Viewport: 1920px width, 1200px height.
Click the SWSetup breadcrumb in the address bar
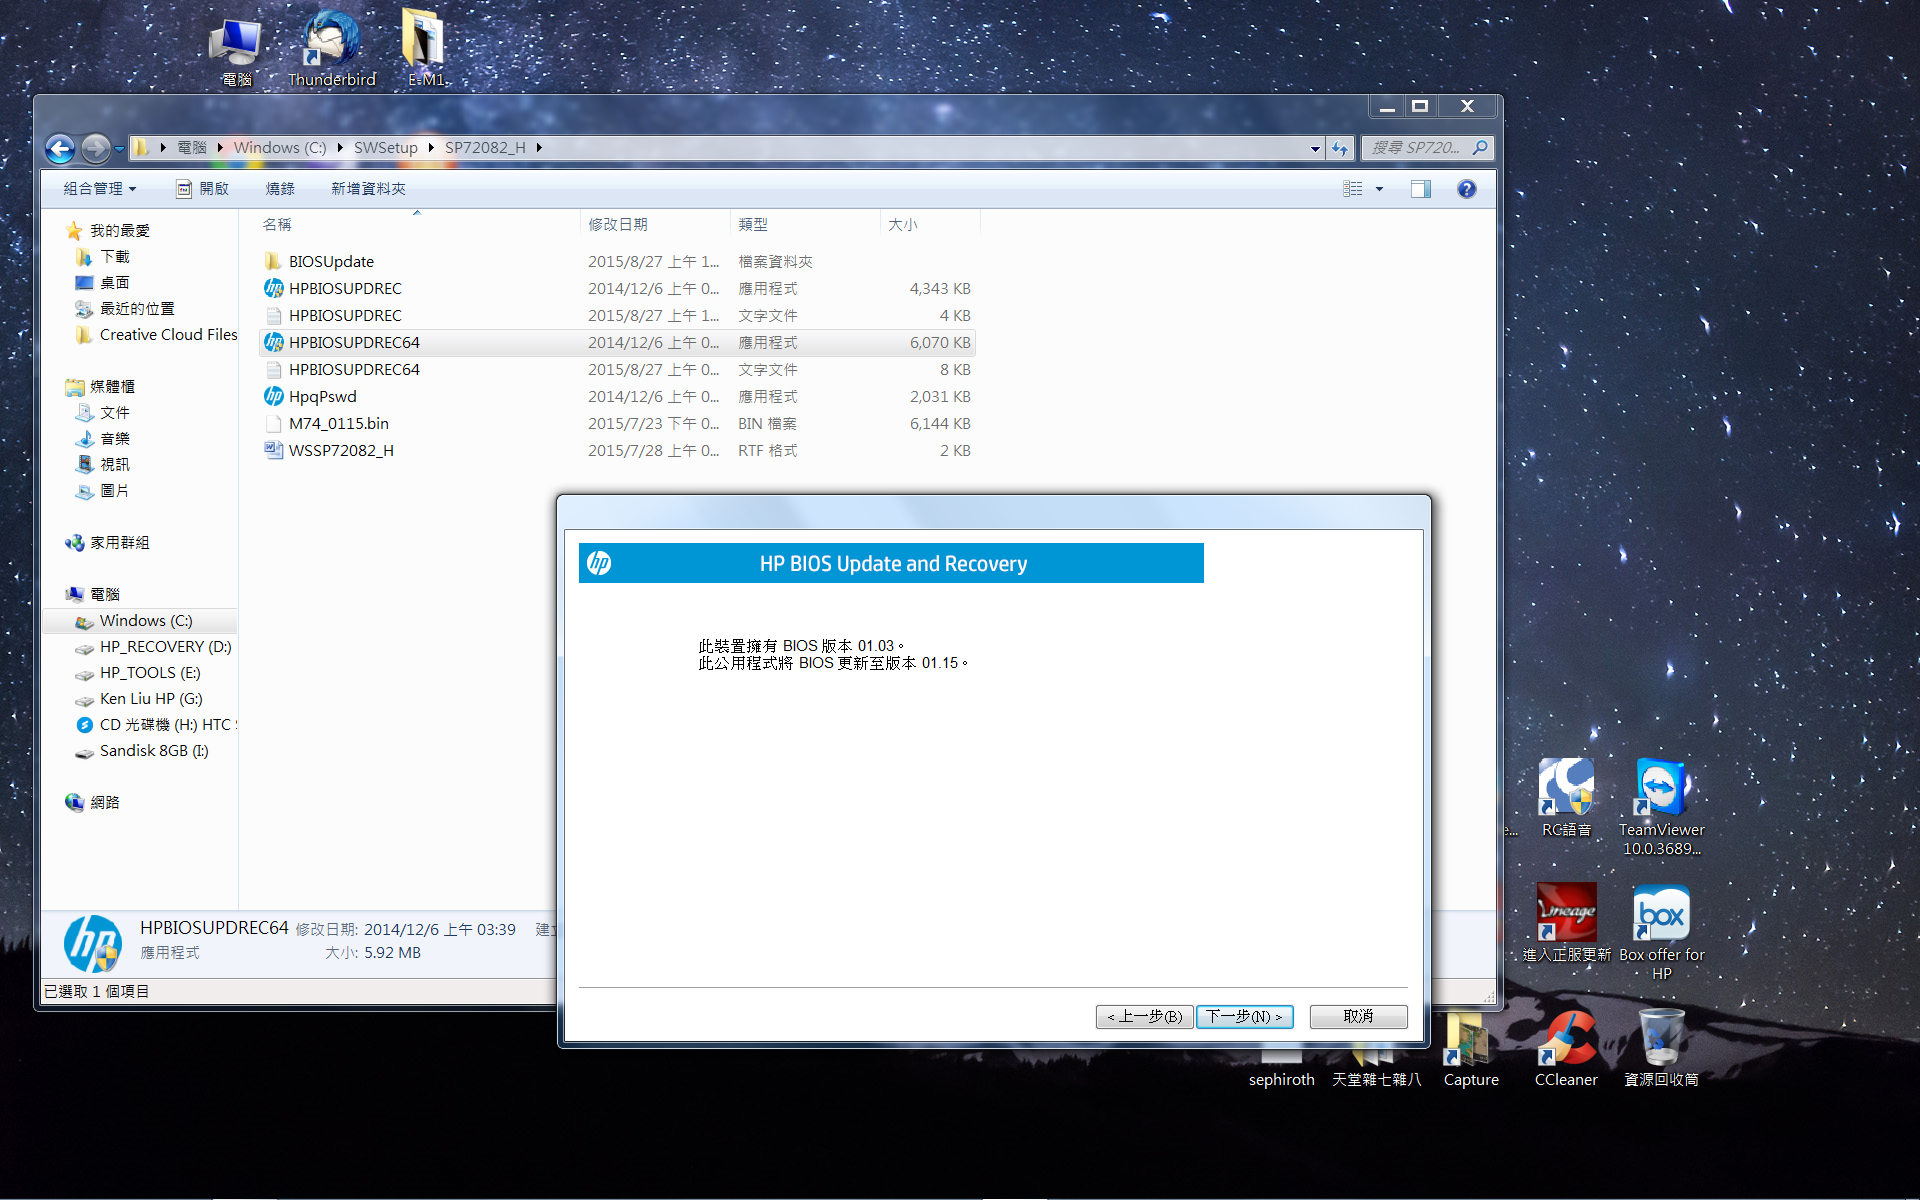[x=386, y=148]
